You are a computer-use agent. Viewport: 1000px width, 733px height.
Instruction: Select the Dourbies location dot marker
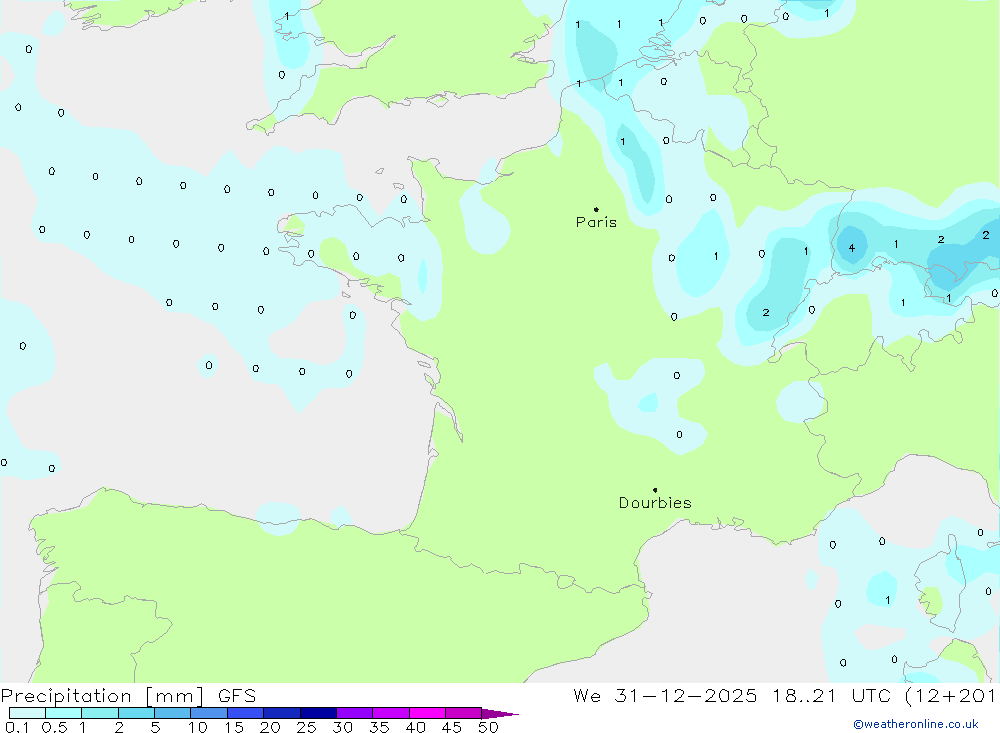(x=655, y=490)
